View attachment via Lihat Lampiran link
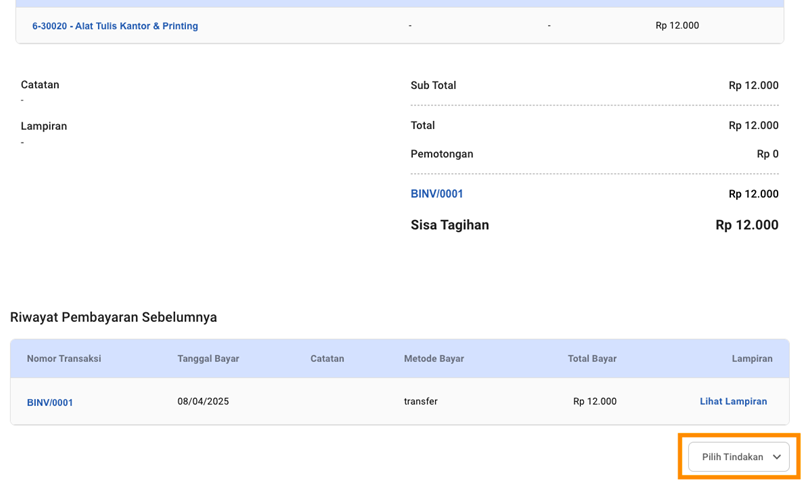The width and height of the screenshot is (806, 488). [733, 401]
